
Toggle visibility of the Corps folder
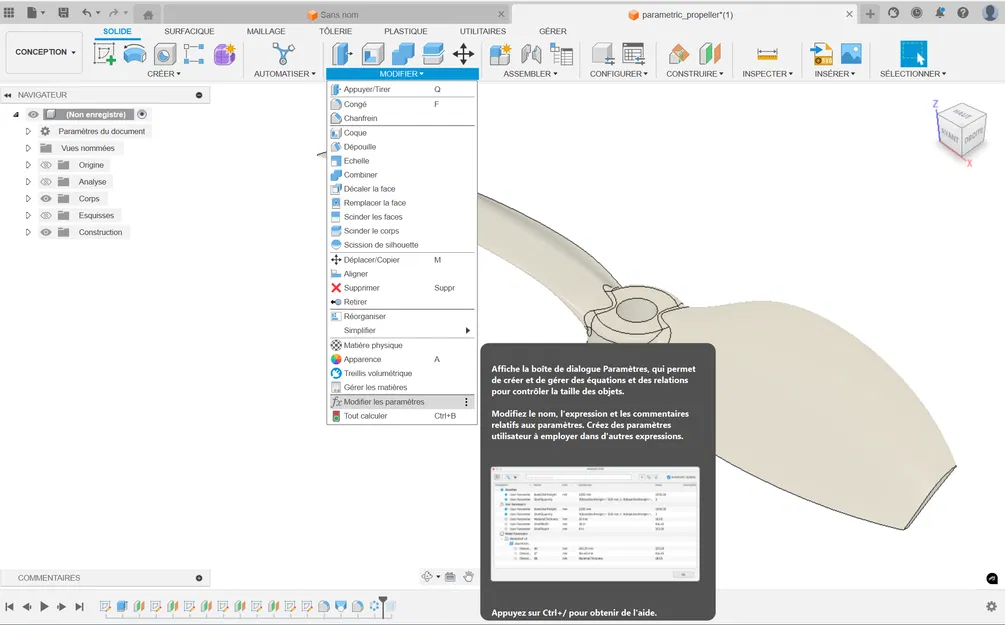click(x=46, y=198)
